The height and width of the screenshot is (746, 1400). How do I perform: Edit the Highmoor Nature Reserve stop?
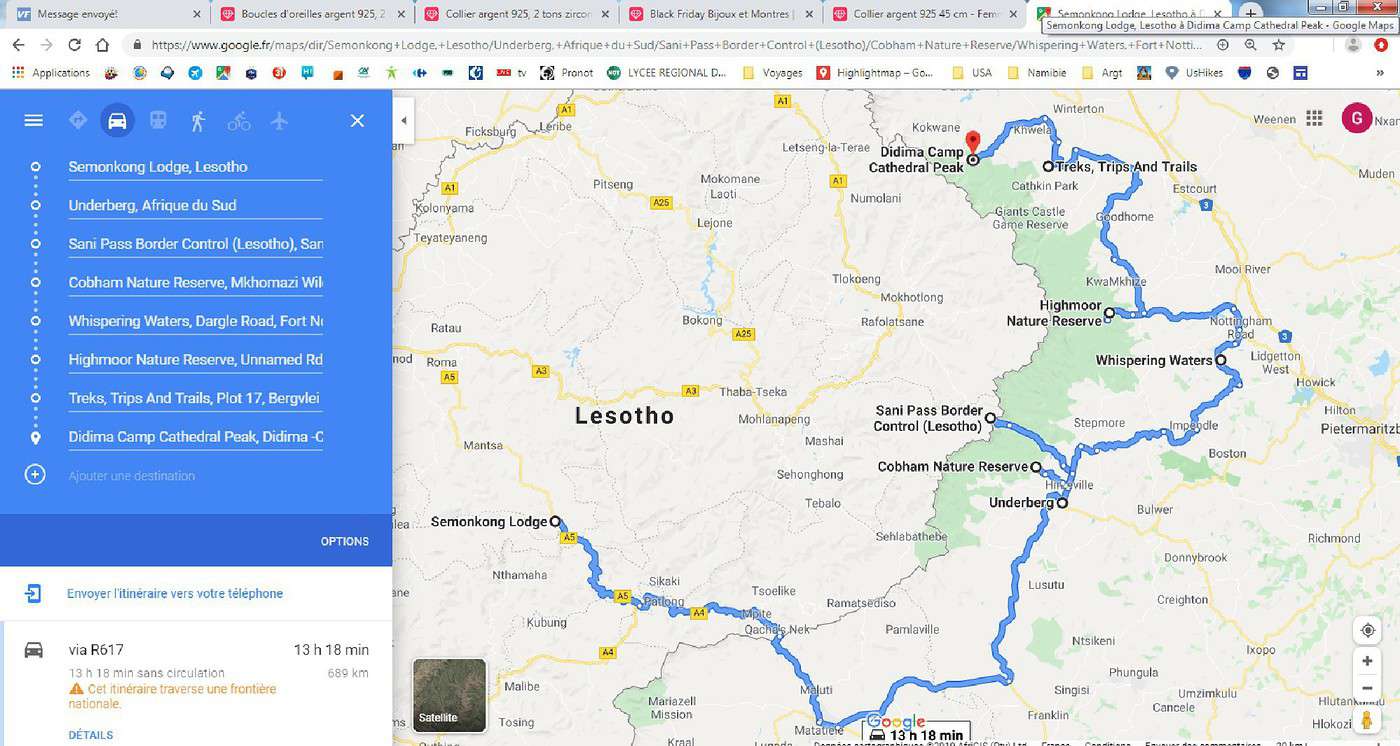pyautogui.click(x=195, y=359)
